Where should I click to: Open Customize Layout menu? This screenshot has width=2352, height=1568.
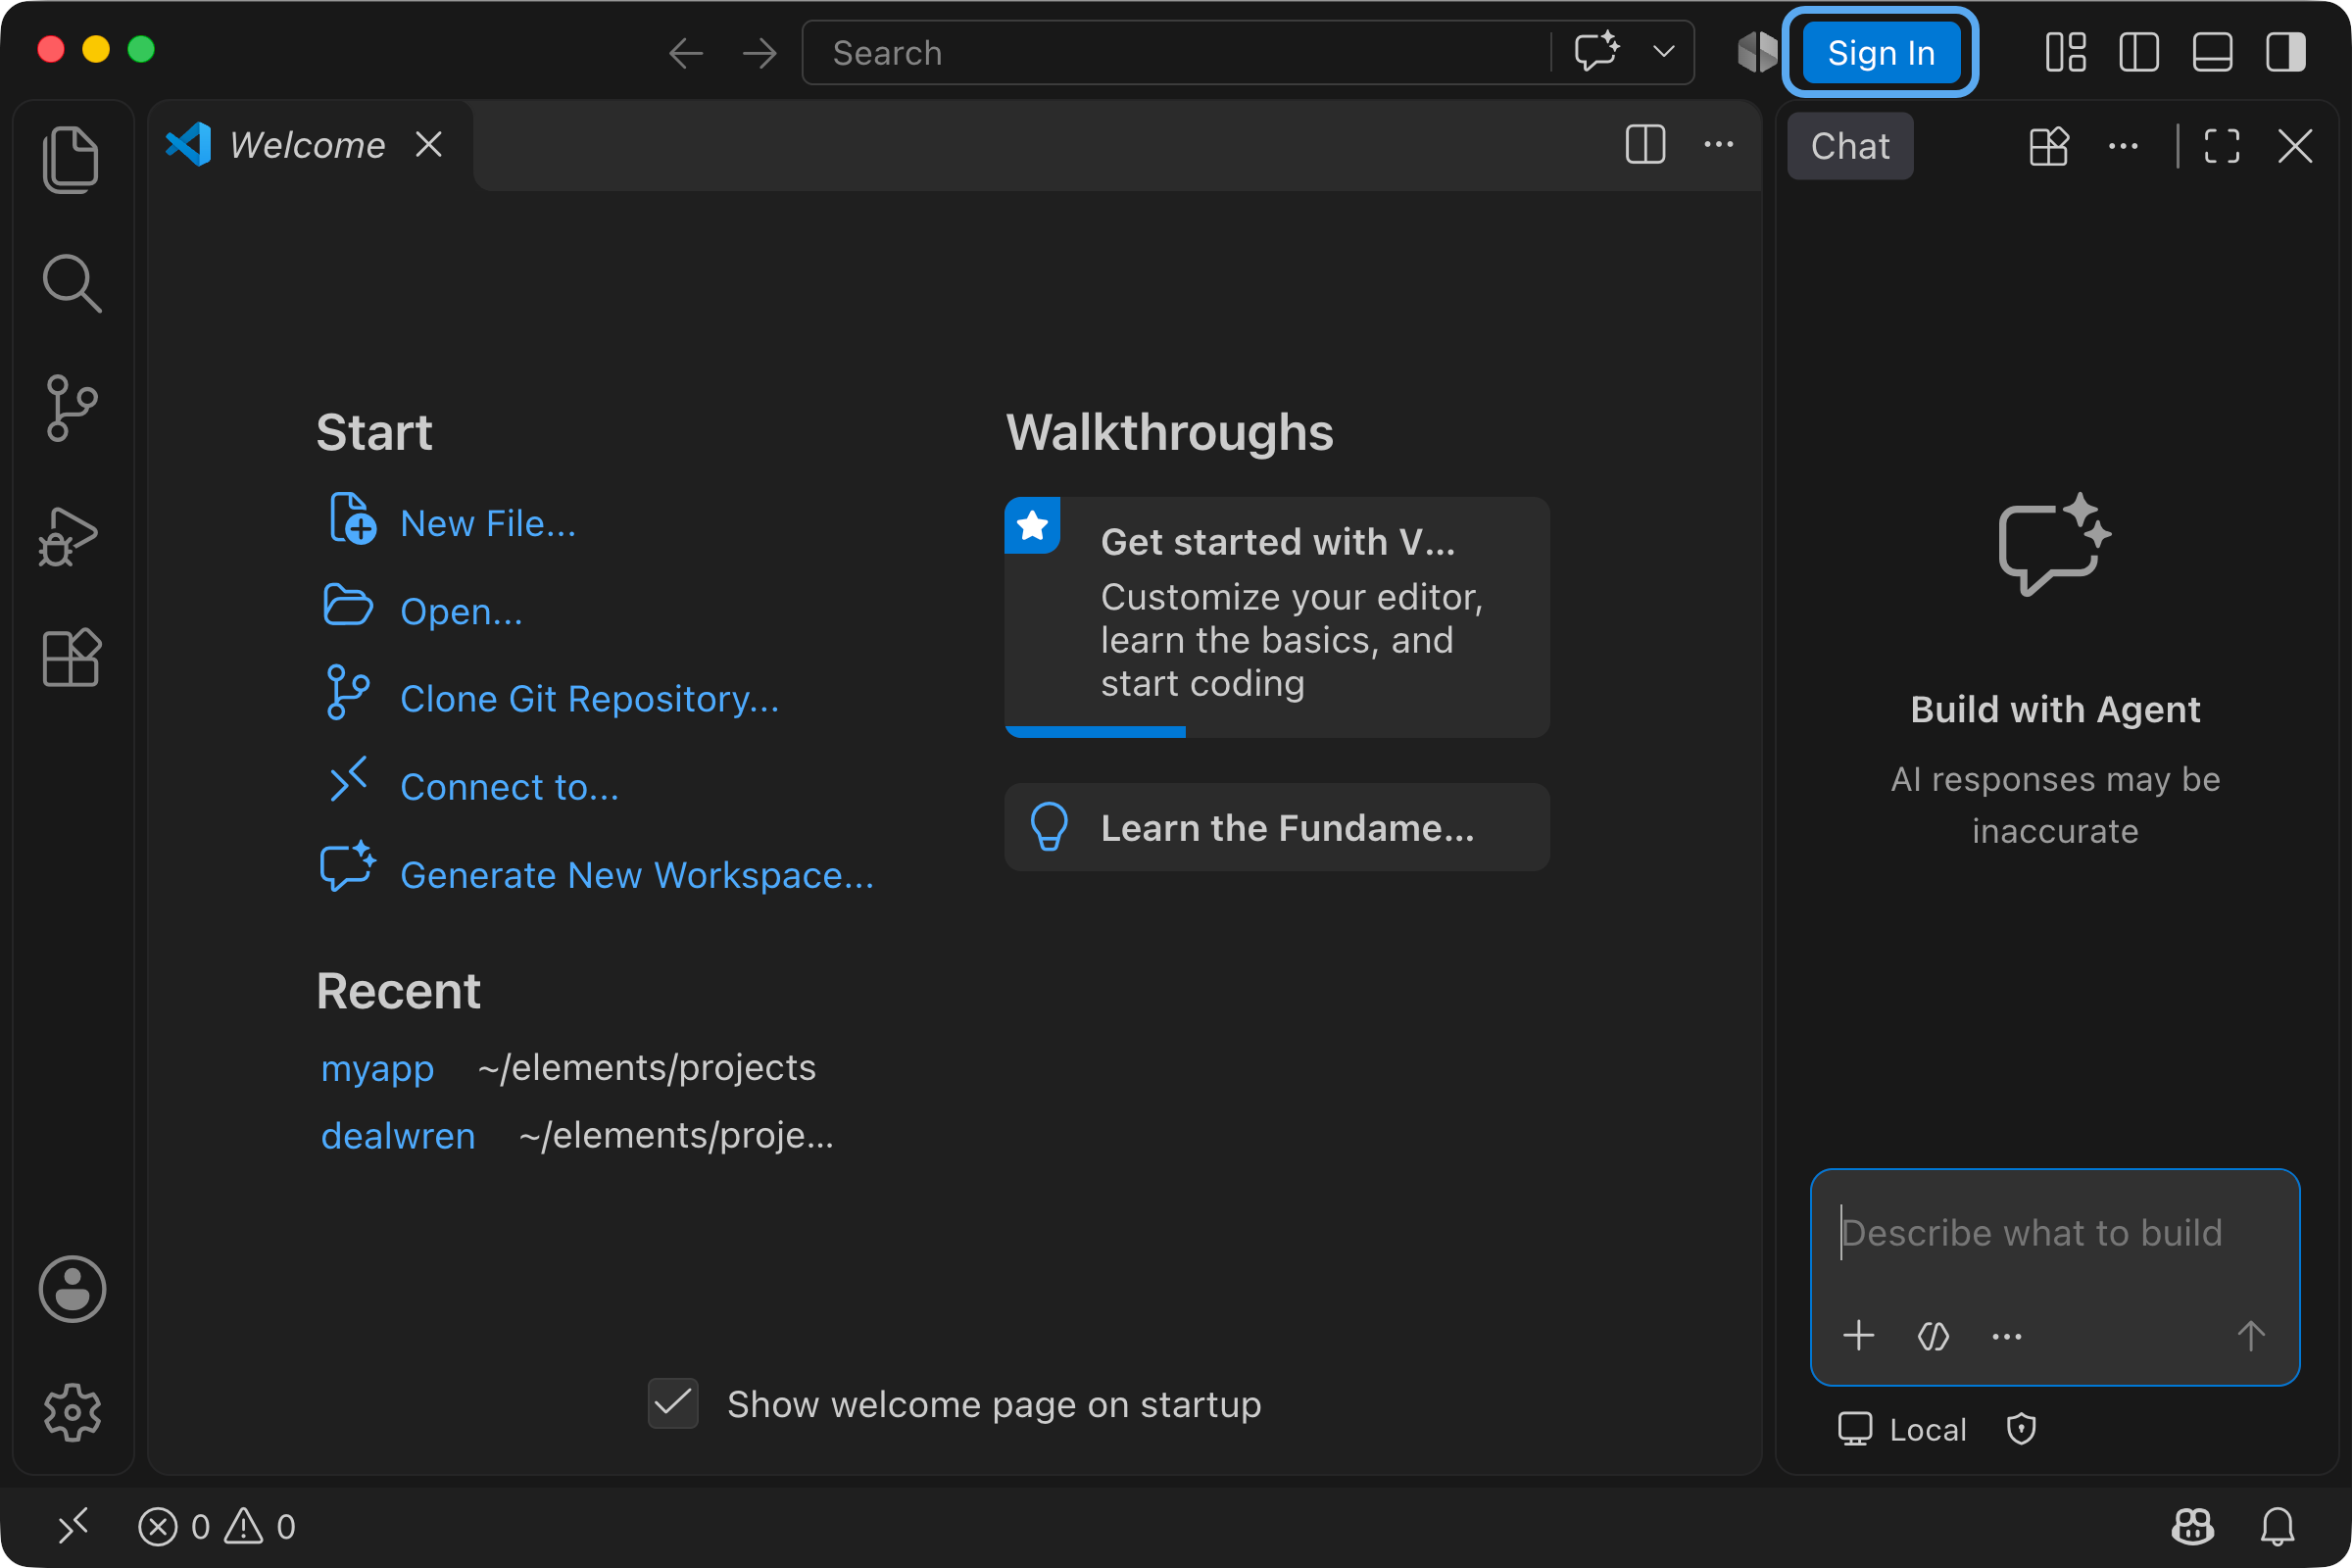[2065, 52]
